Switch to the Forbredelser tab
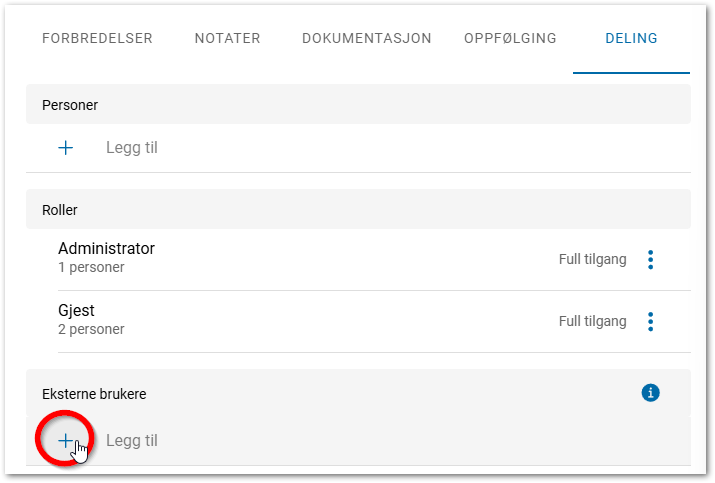The image size is (715, 483). coord(97,39)
